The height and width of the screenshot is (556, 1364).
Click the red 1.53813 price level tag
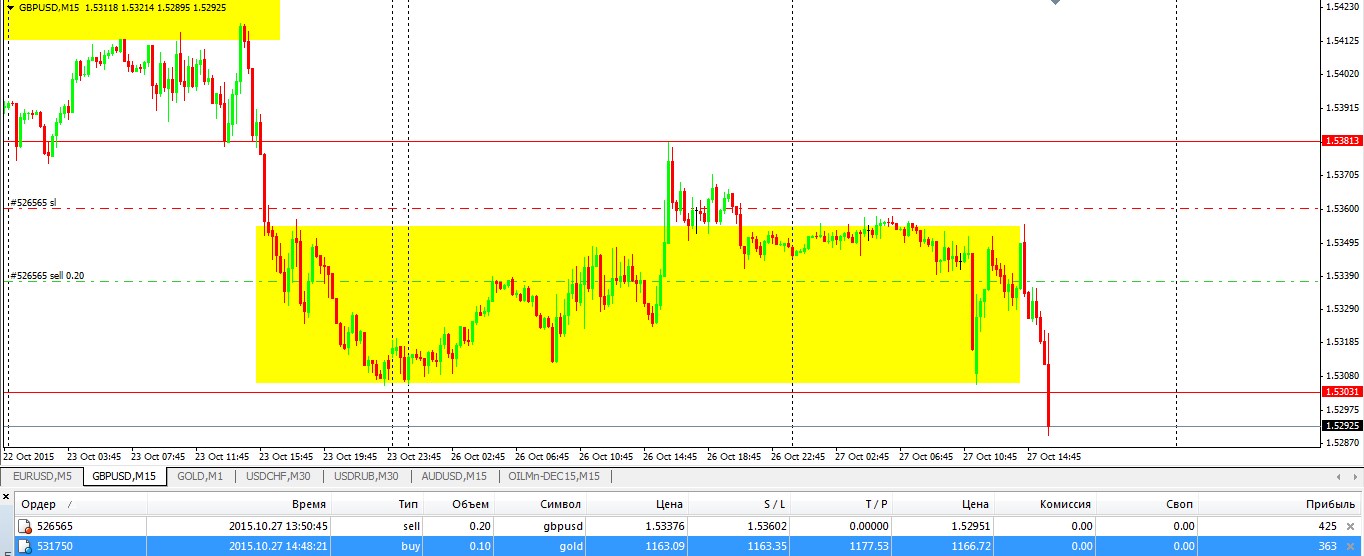1341,141
